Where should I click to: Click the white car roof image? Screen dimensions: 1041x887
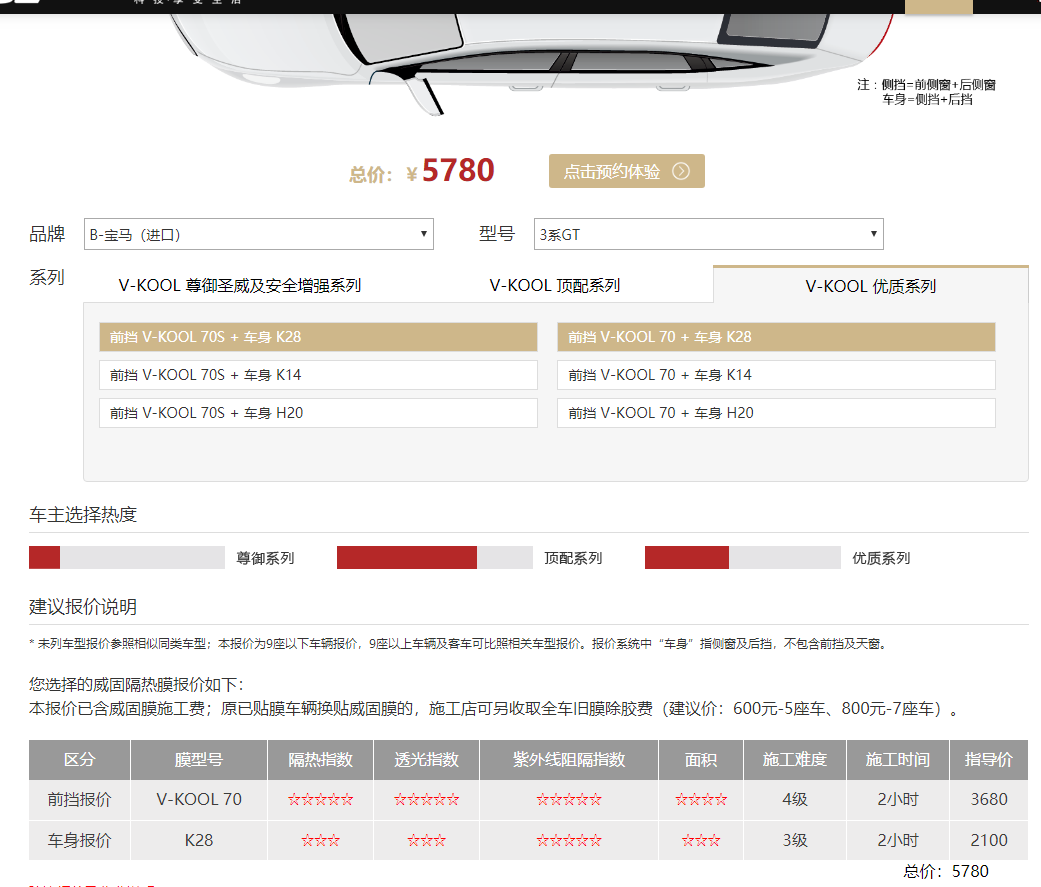pyautogui.click(x=531, y=60)
